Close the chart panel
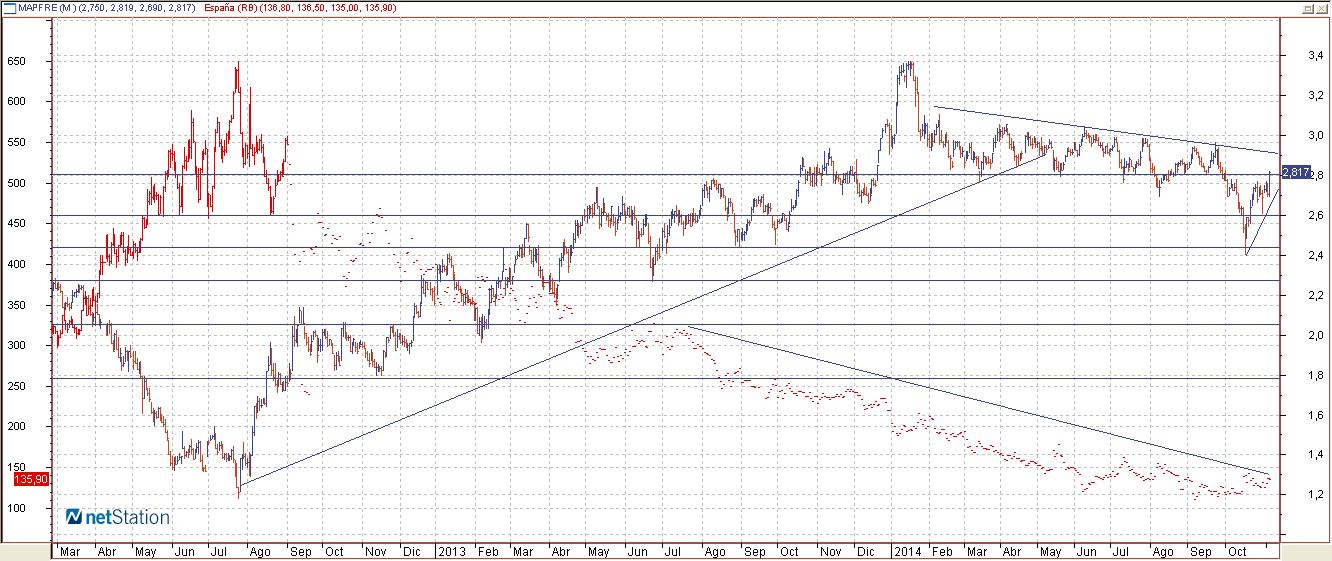 [x=1321, y=8]
